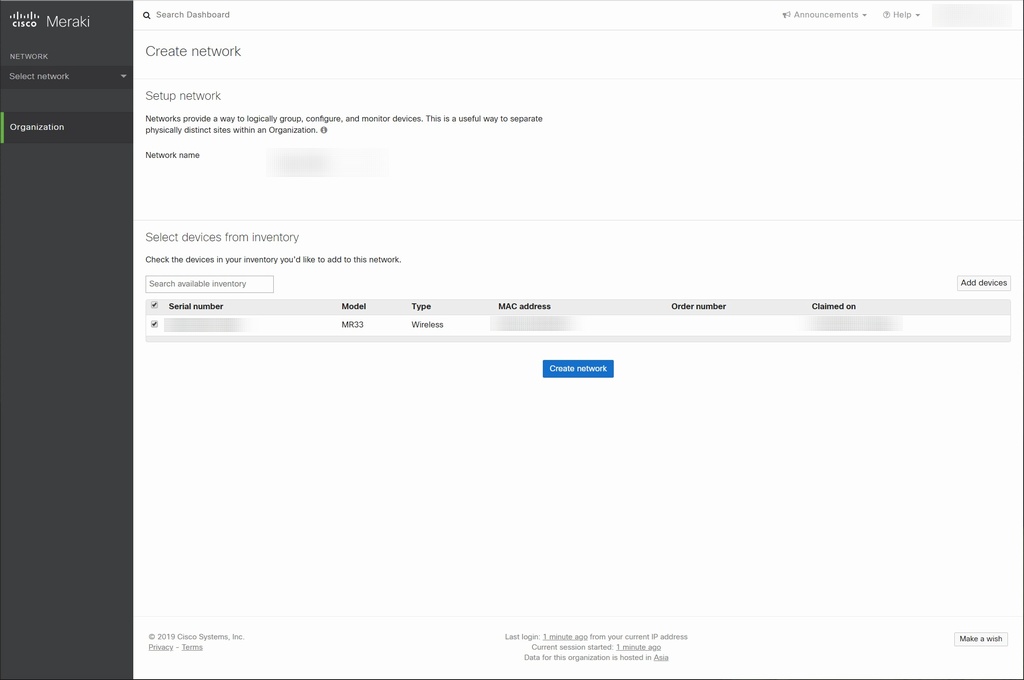Click the last login '1 minute ago' link
Viewport: 1024px width, 680px height.
click(565, 637)
